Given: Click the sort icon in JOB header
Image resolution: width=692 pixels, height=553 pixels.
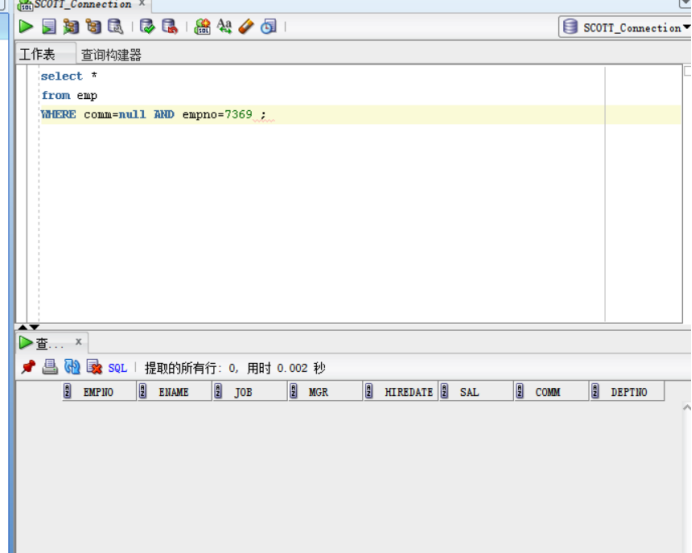Looking at the screenshot, I should [x=218, y=391].
